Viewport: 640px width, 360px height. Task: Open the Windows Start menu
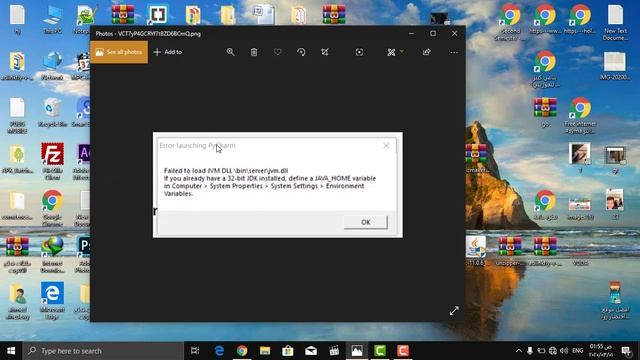pyautogui.click(x=11, y=351)
